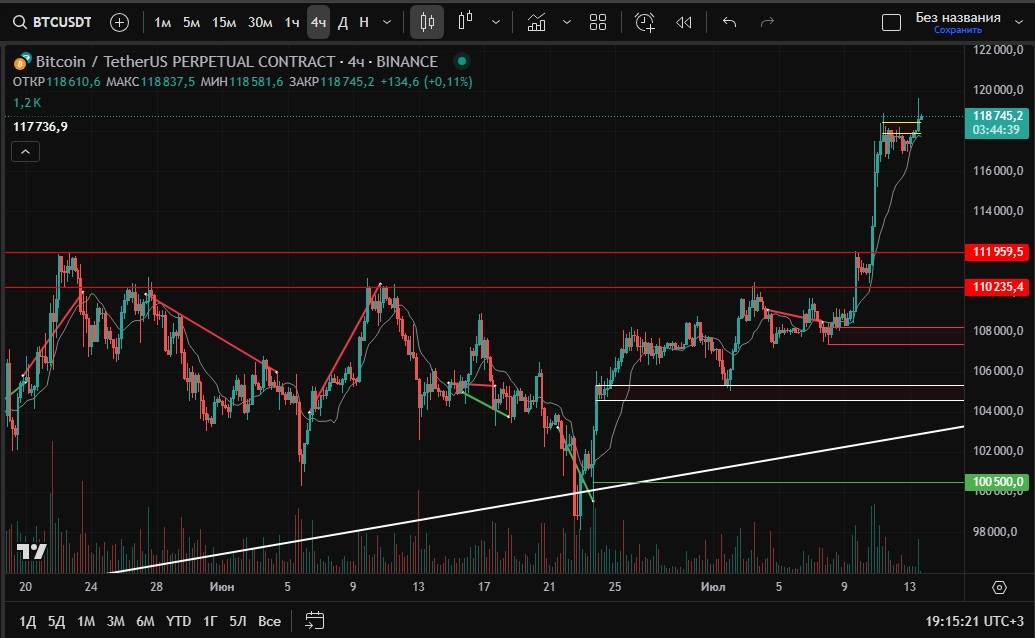1035x638 pixels.
Task: Undo the last chart action
Action: tap(729, 21)
